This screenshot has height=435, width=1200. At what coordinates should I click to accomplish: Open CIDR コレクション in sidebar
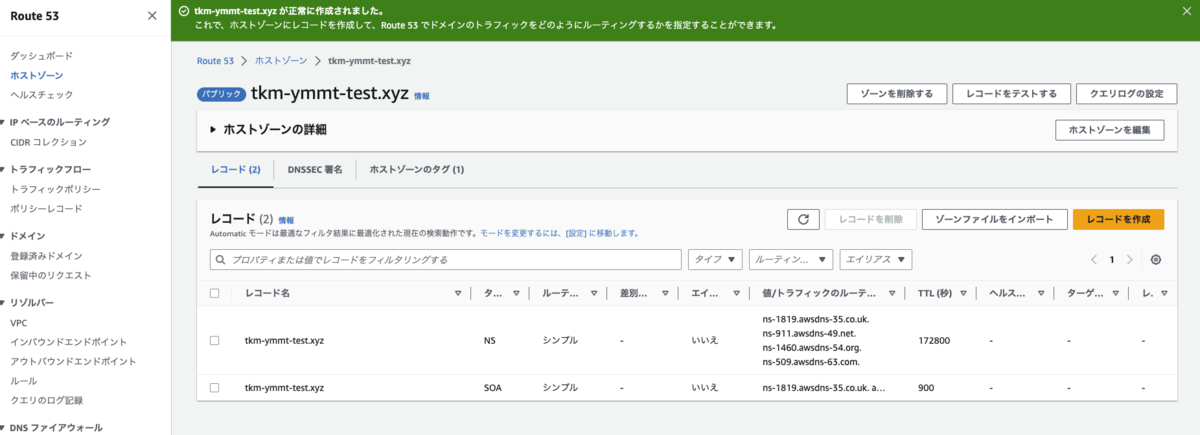[48, 142]
